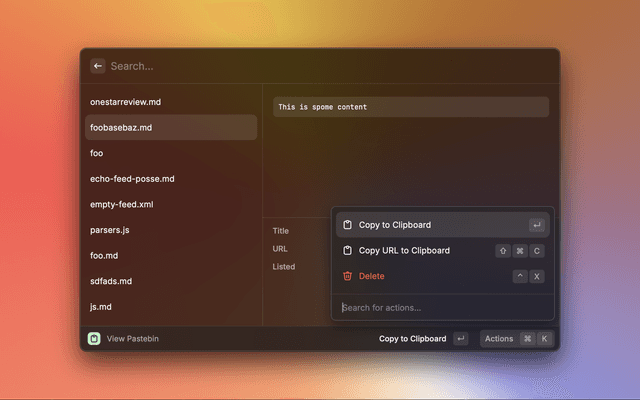
Task: Click the red trash Delete icon
Action: [x=347, y=276]
